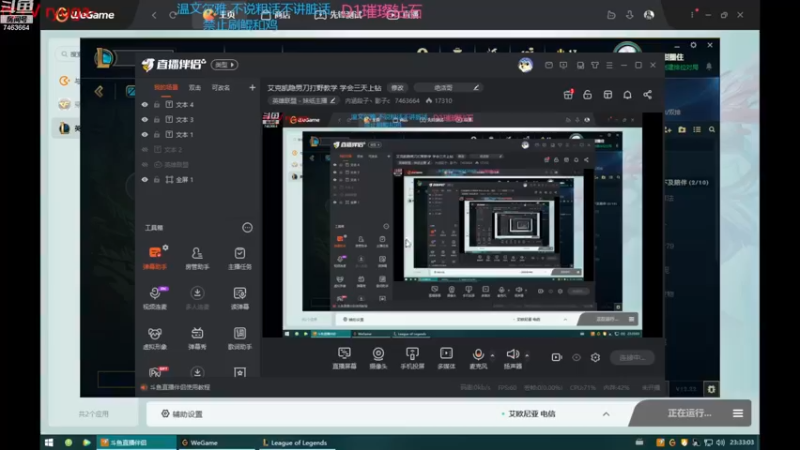Select the 全屏 1 layer row
Screen dimensions: 800x450
tap(198, 180)
